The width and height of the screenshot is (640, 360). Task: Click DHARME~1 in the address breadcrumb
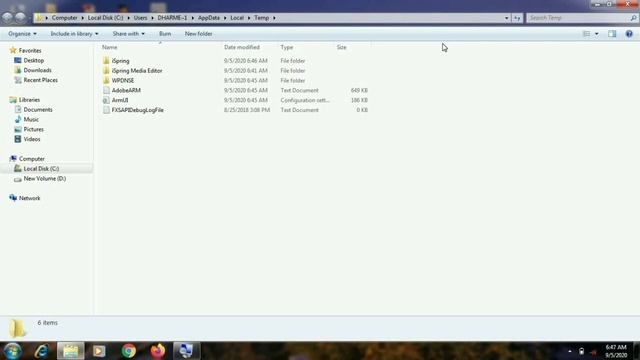(172, 18)
